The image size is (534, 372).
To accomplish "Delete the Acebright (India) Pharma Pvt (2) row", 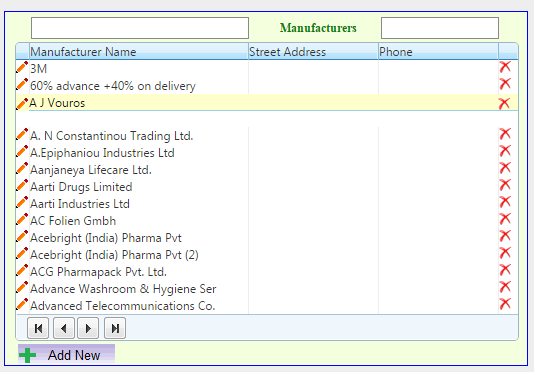I will click(505, 253).
